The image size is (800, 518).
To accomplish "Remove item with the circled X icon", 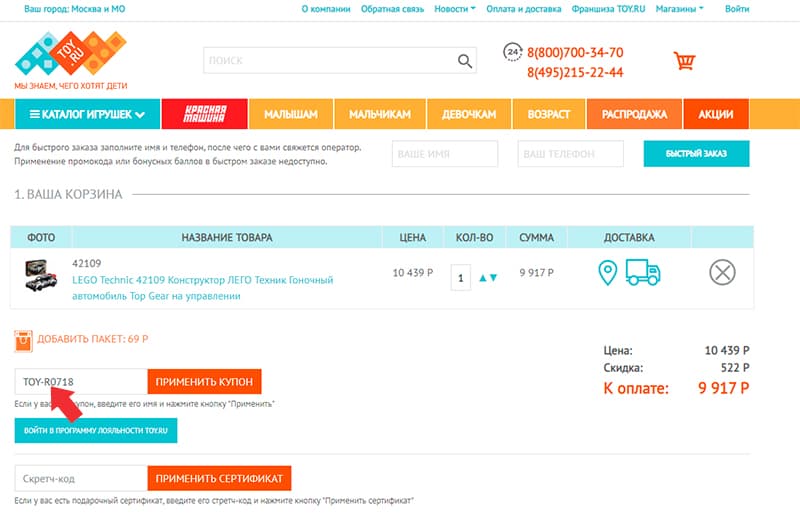I will click(x=722, y=273).
